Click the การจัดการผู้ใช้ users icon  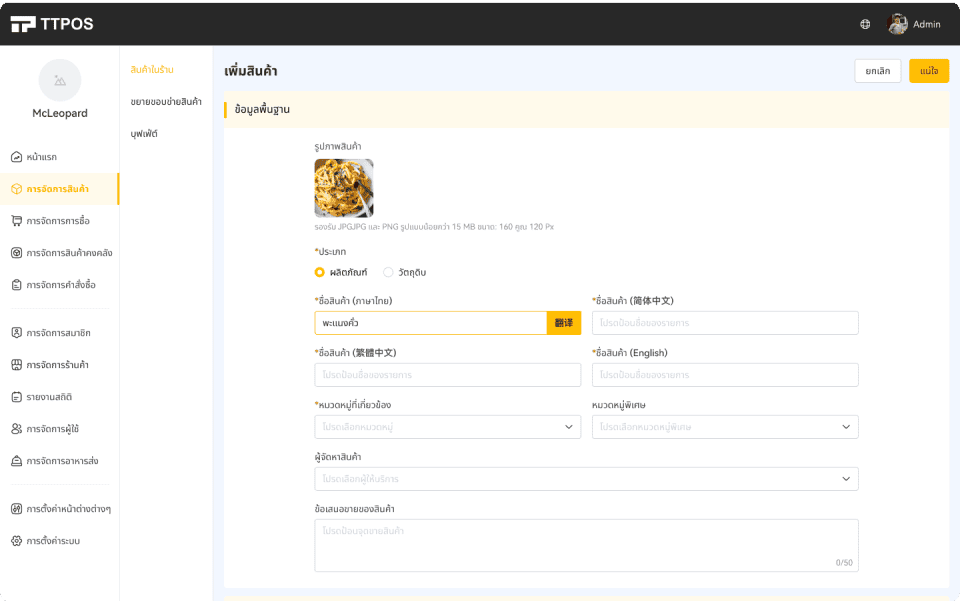point(17,429)
